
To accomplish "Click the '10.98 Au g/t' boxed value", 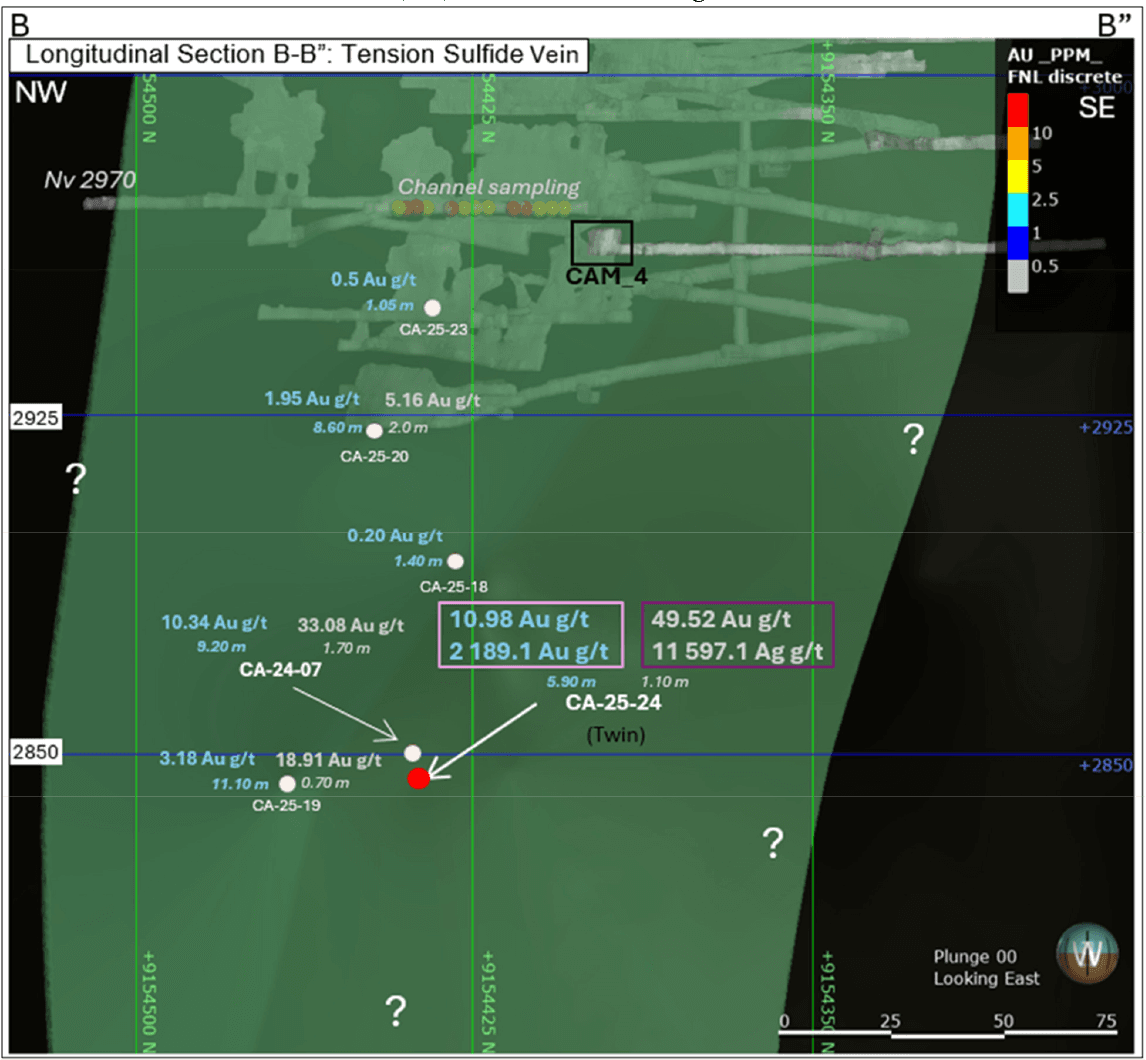I will [x=519, y=620].
